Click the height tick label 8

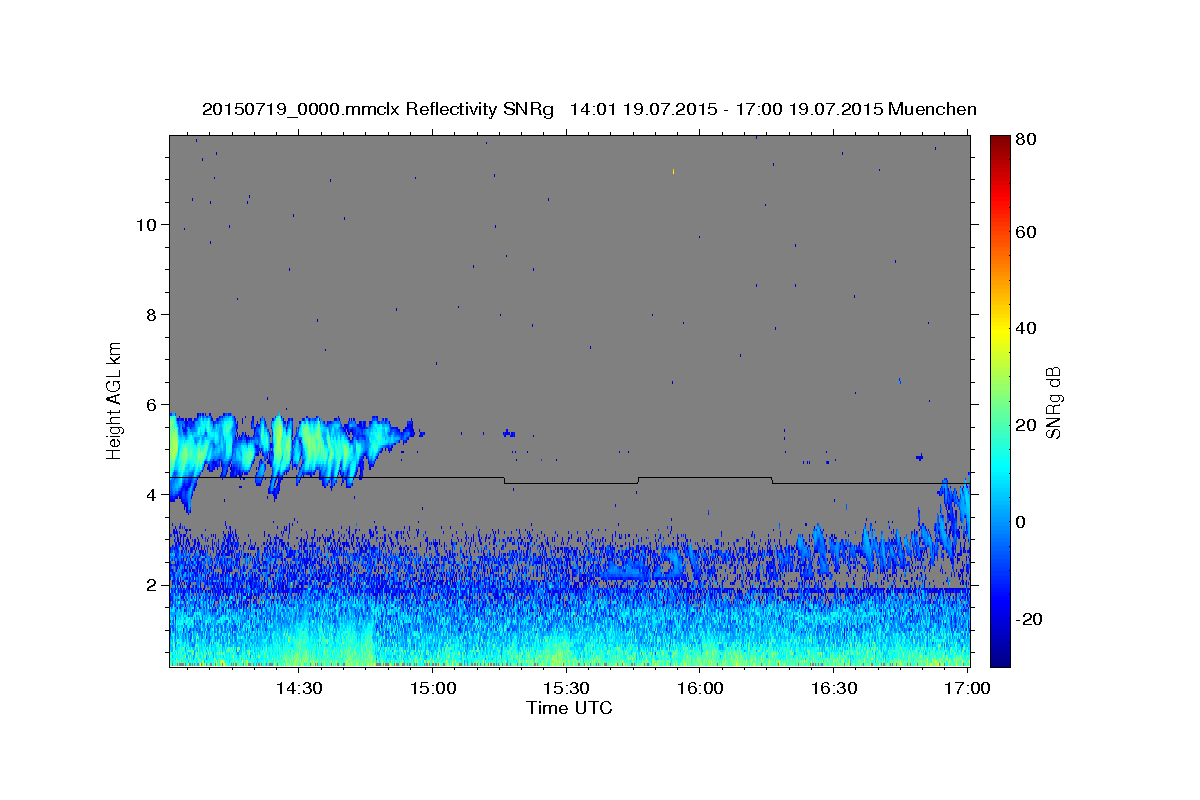150,315
